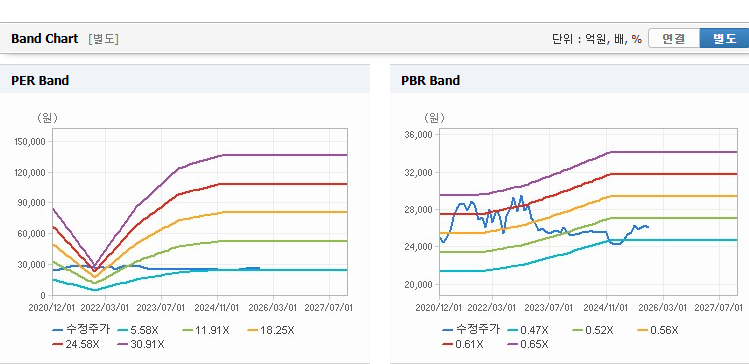Toggle 18.25X legend series
The height and width of the screenshot is (364, 749).
tap(271, 330)
